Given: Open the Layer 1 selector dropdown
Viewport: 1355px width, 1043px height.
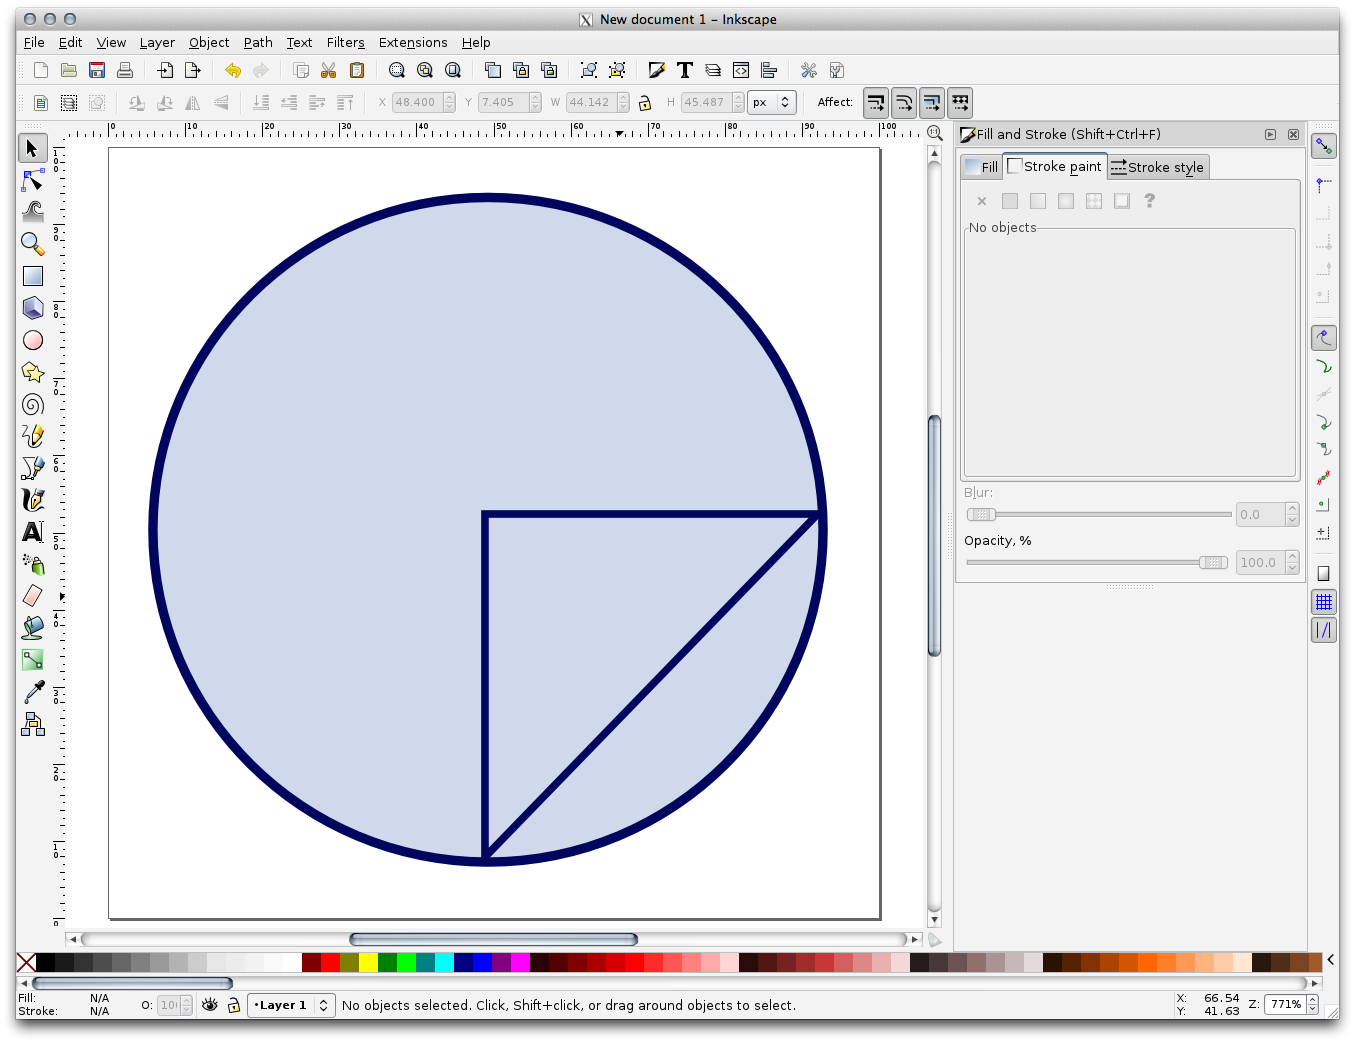Looking at the screenshot, I should tap(291, 1005).
